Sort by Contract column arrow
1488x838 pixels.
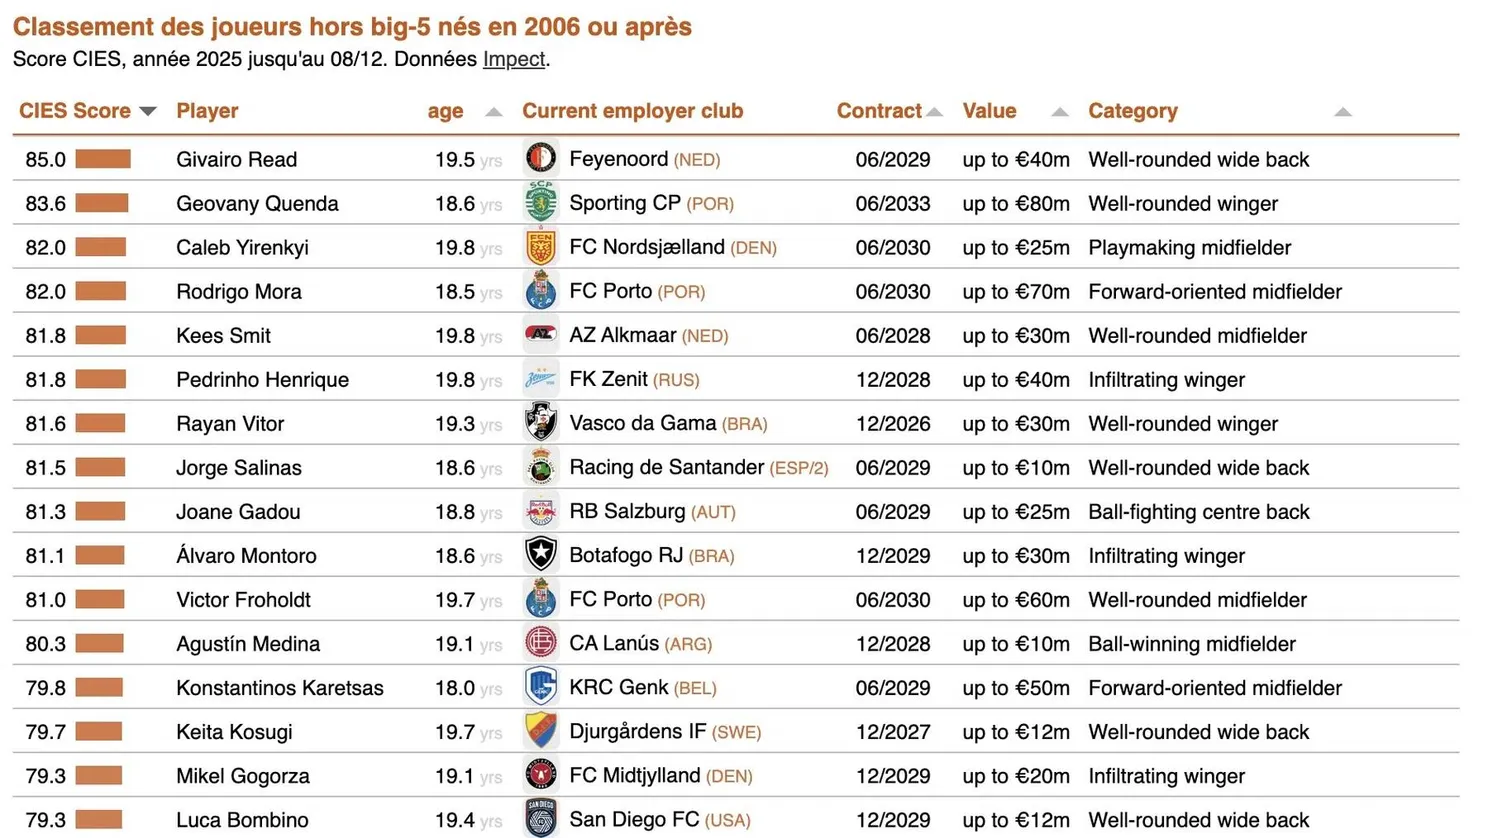(934, 112)
